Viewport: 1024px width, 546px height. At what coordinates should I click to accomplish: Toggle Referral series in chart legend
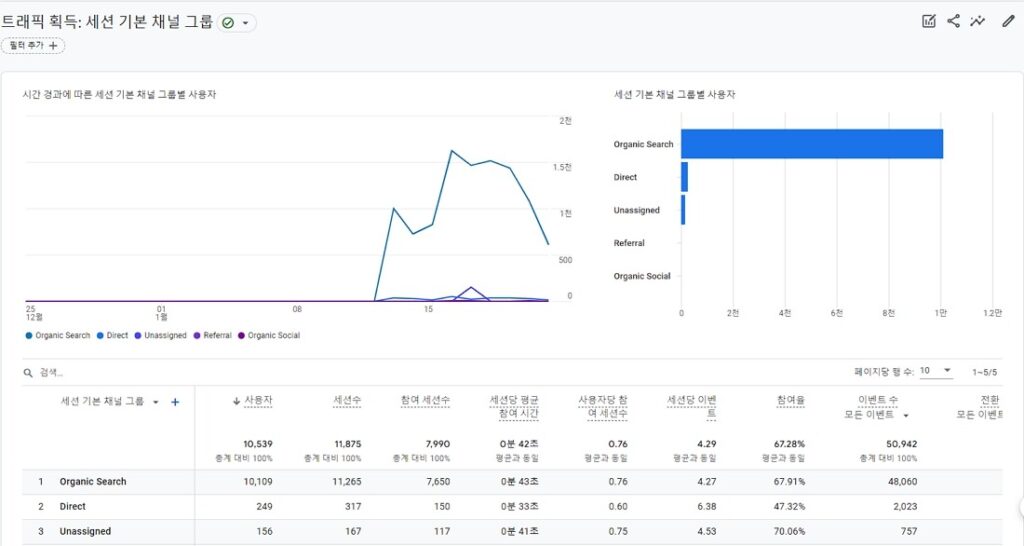(x=212, y=336)
